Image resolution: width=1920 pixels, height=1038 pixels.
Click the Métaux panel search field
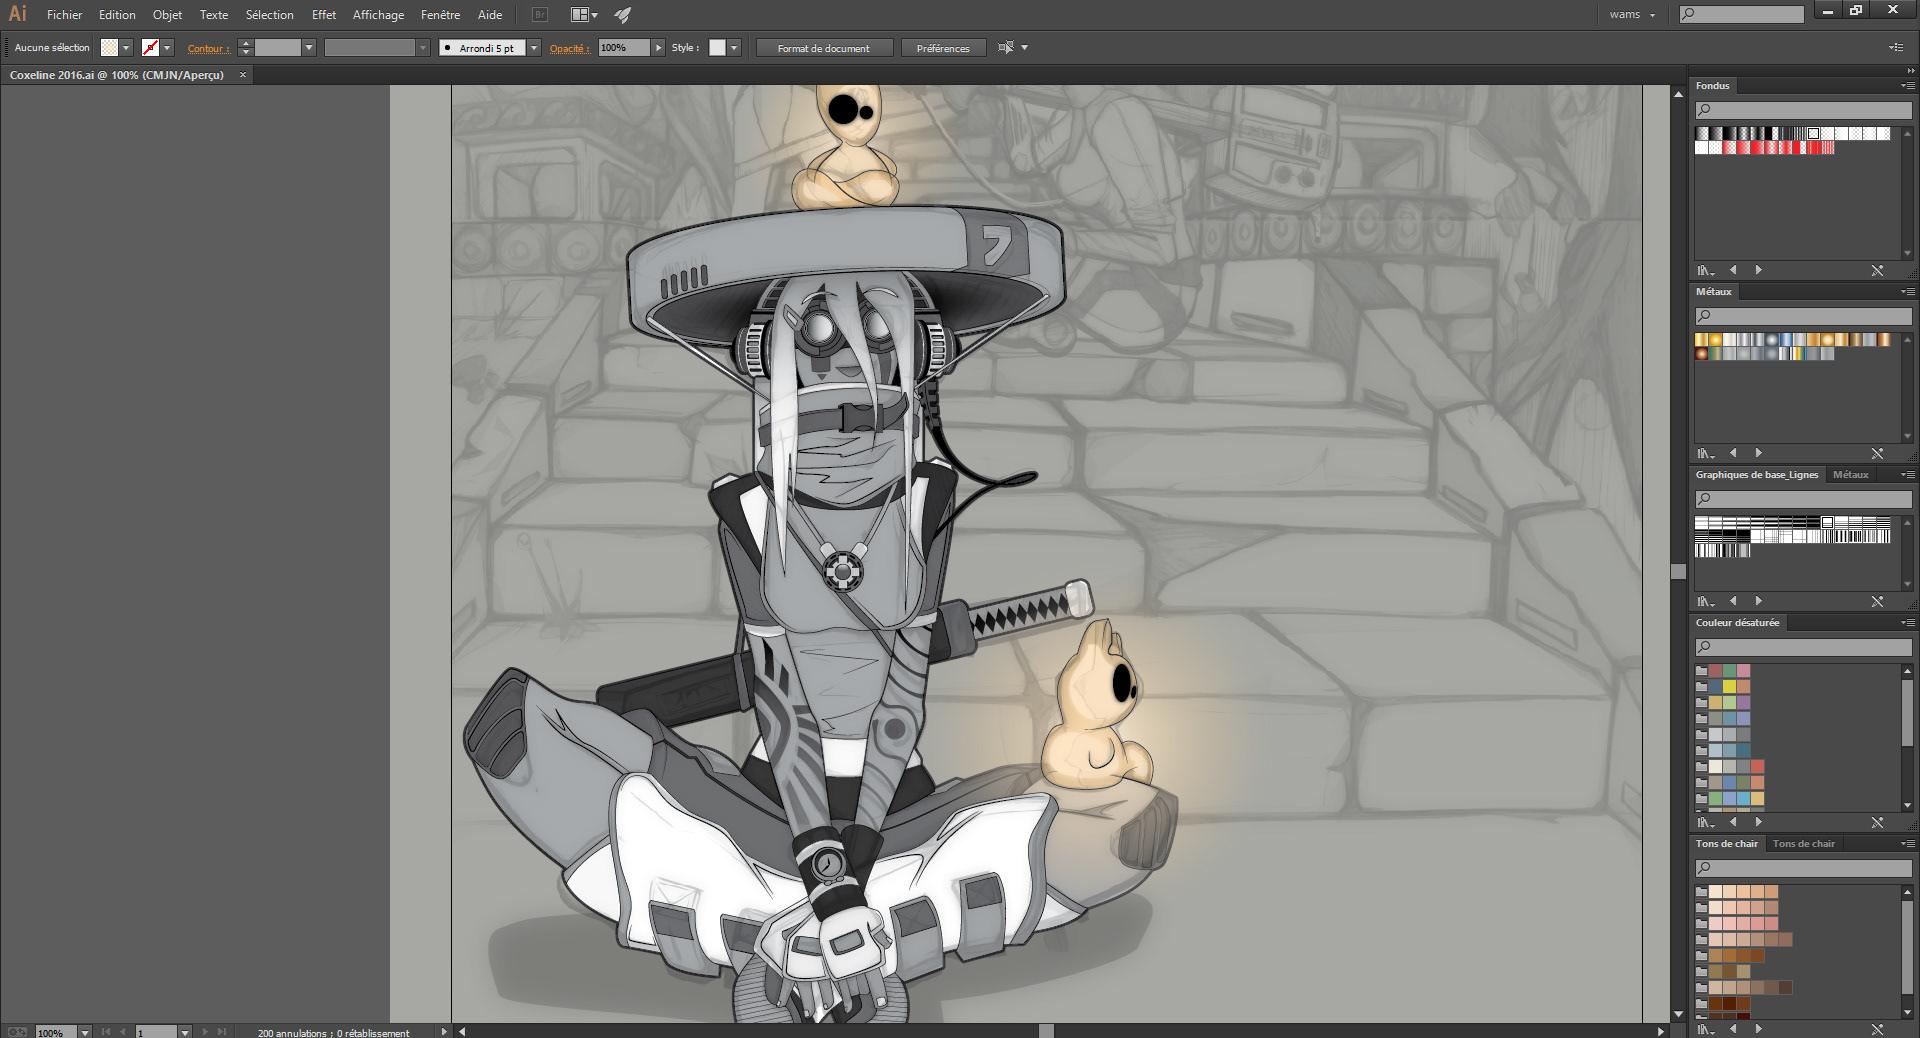1803,316
